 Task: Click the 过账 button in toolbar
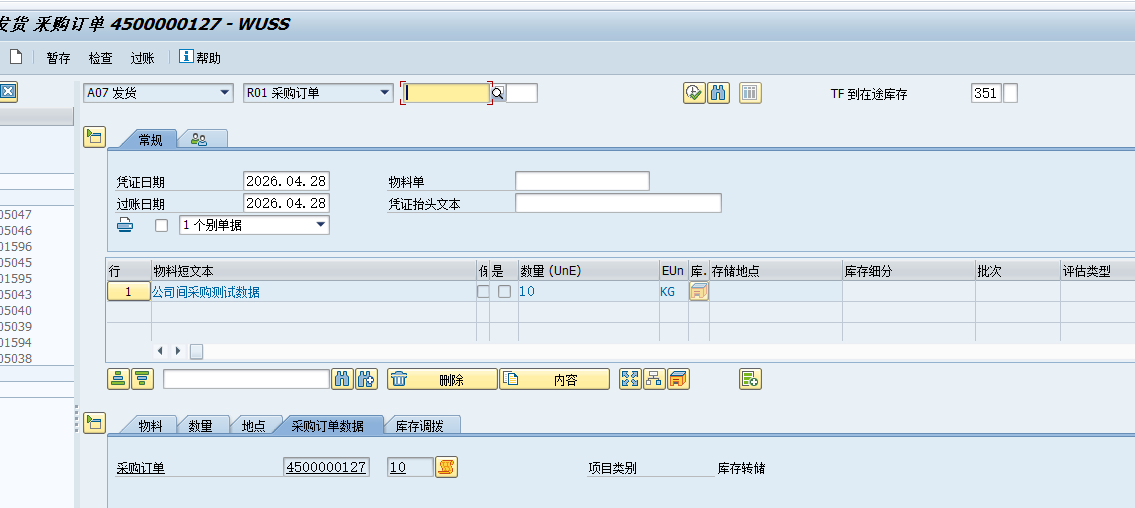coord(142,58)
